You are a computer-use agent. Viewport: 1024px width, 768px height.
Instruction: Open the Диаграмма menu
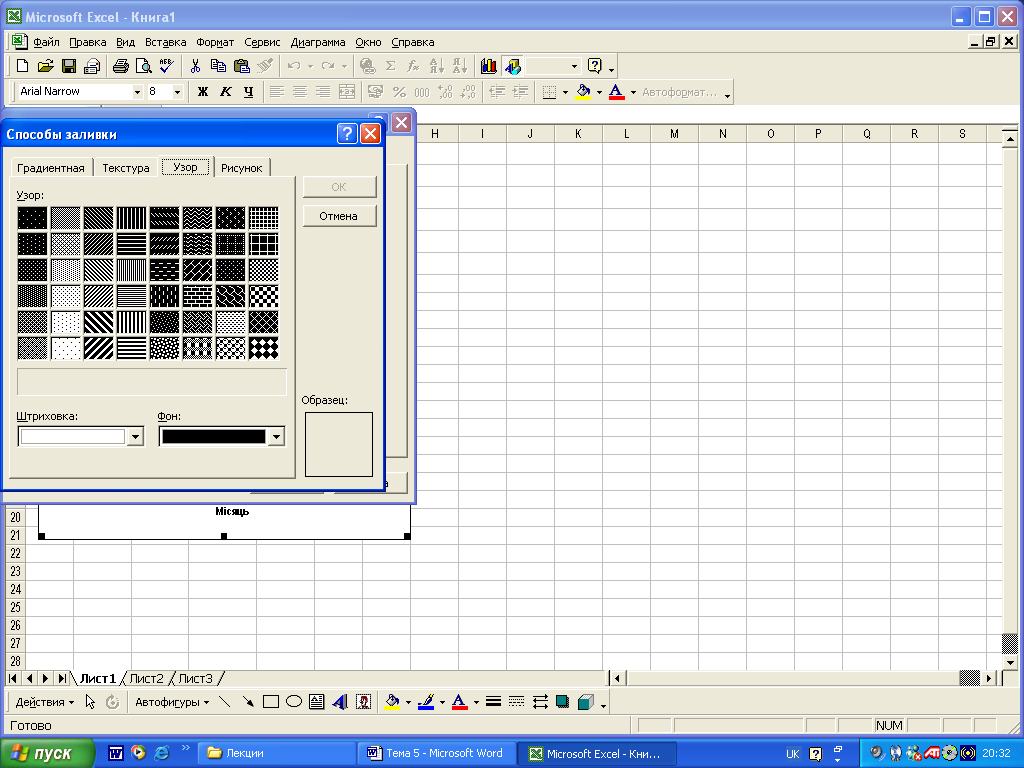coord(318,42)
